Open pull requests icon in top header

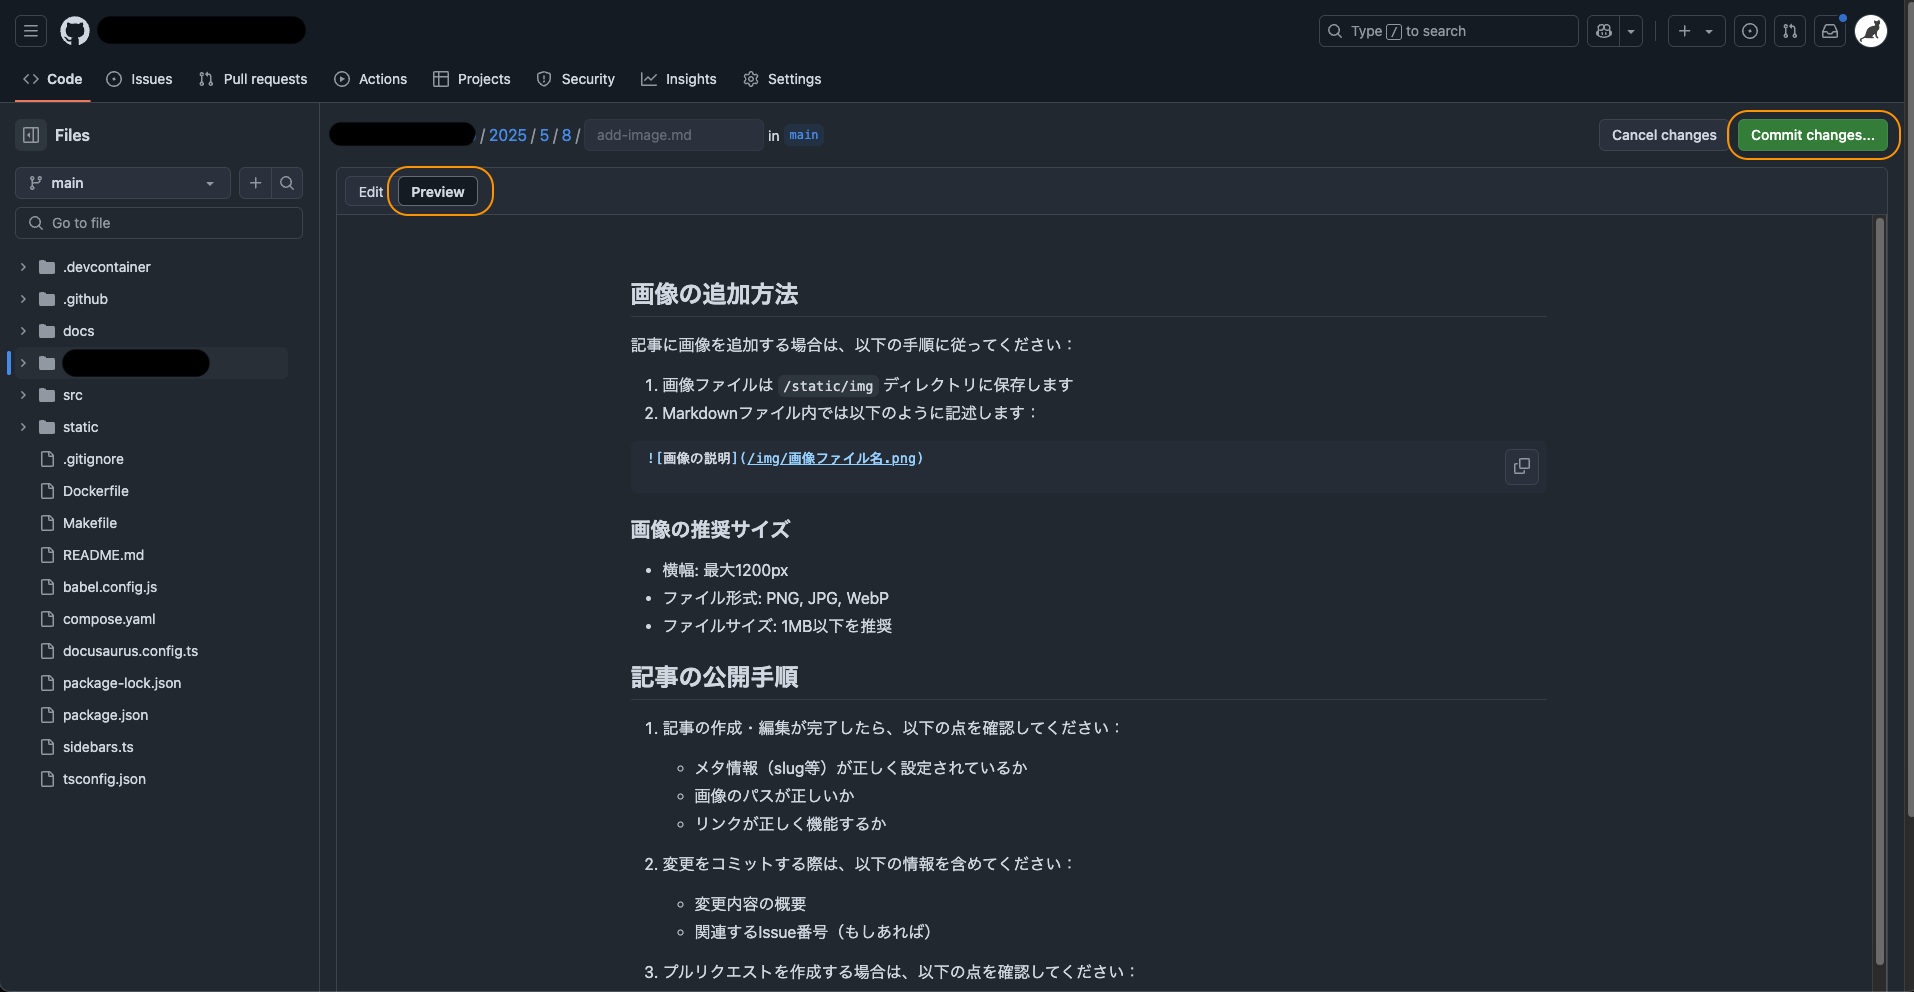(x=1790, y=31)
